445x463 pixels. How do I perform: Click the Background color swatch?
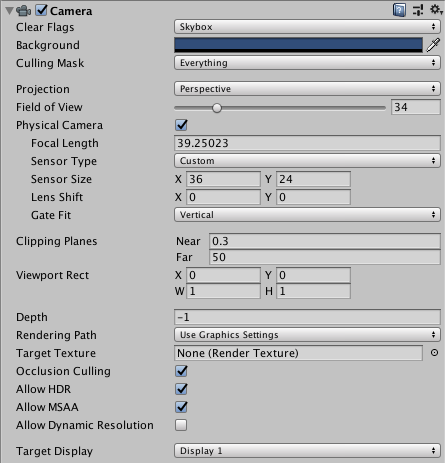point(298,45)
